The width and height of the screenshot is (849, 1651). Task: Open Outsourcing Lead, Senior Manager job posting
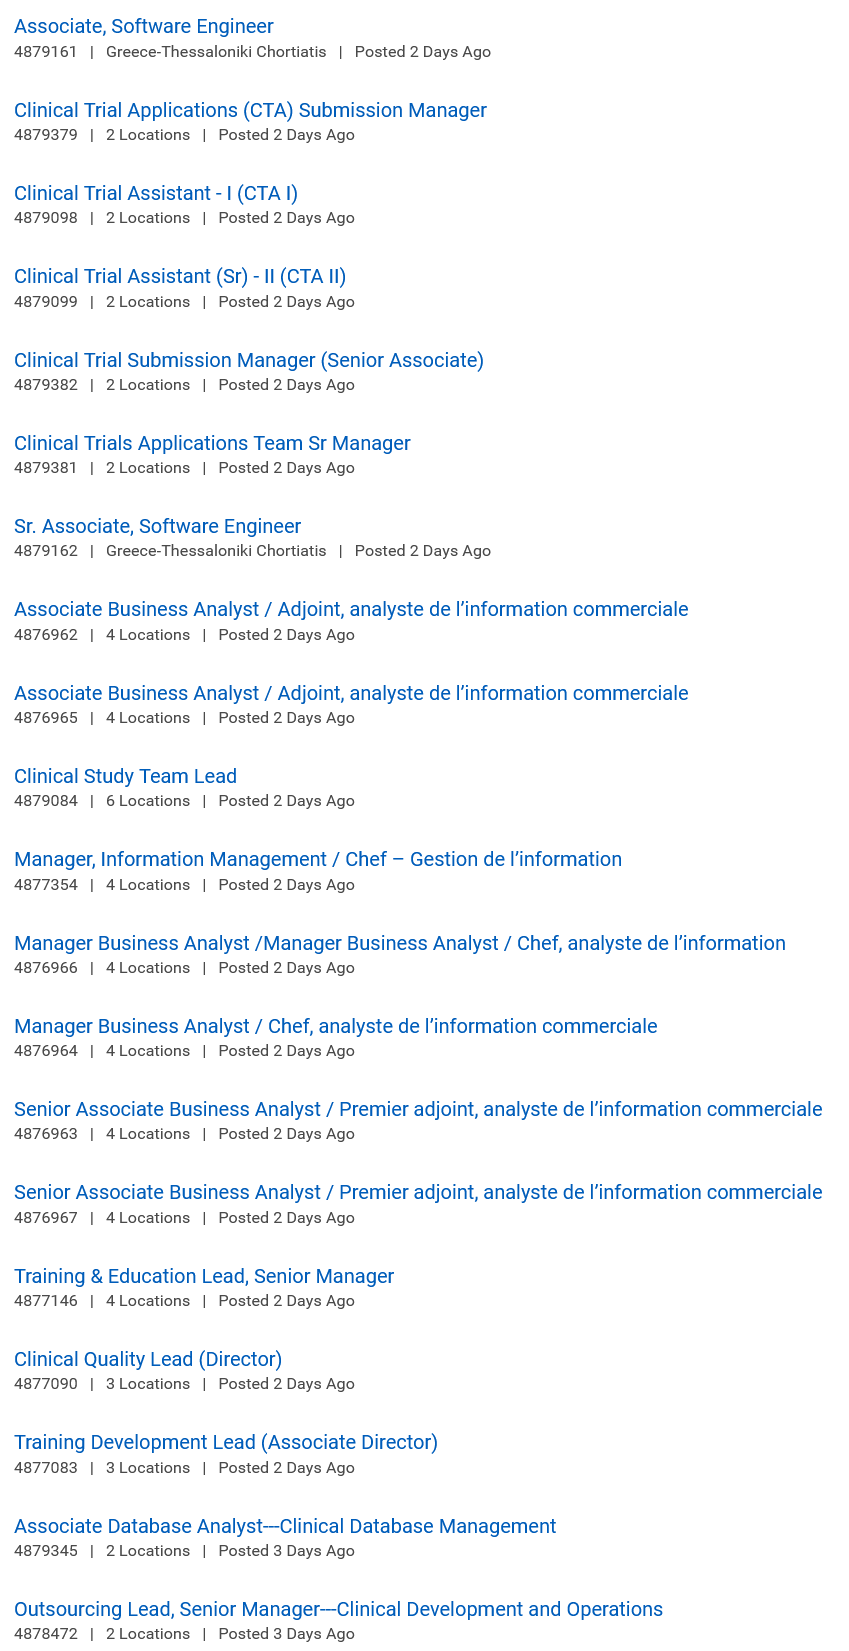click(338, 1610)
